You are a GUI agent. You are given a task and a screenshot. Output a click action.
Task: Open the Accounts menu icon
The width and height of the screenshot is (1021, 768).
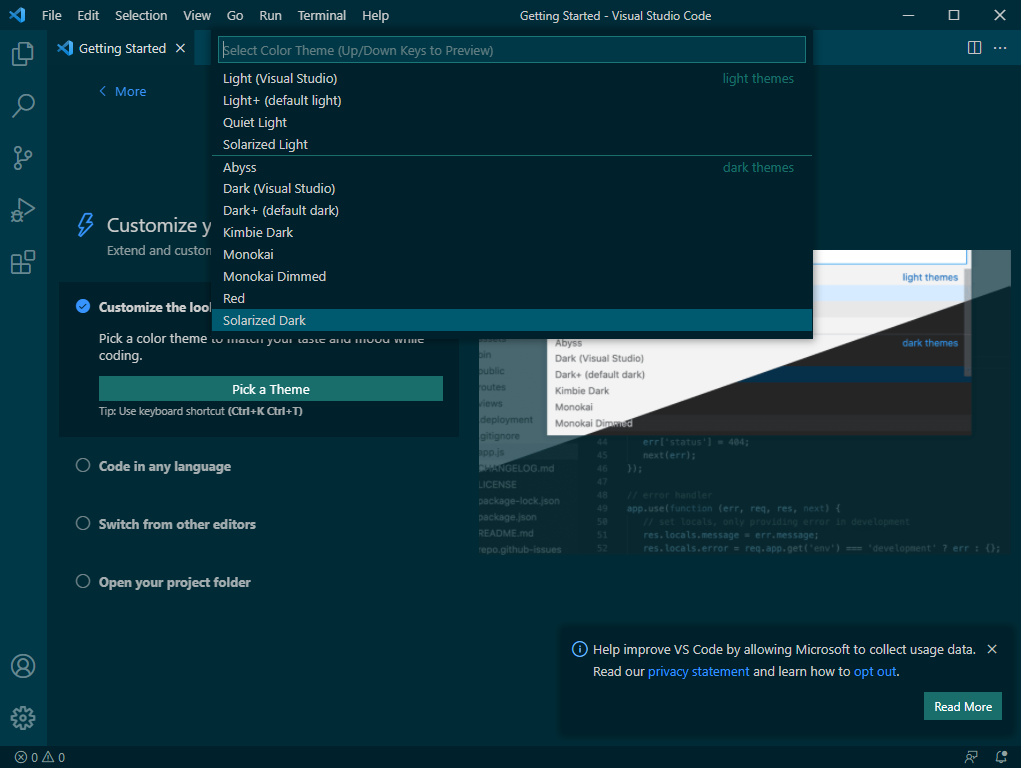(x=23, y=666)
